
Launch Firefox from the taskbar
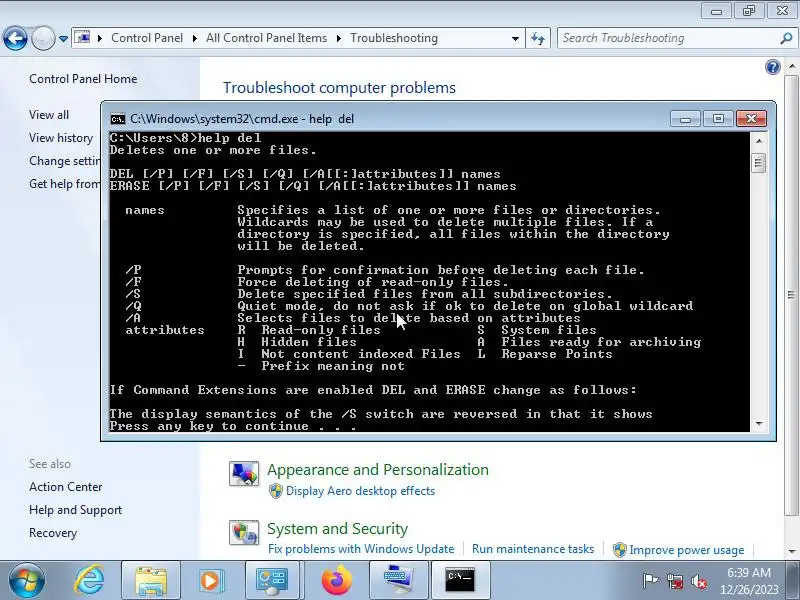click(336, 580)
